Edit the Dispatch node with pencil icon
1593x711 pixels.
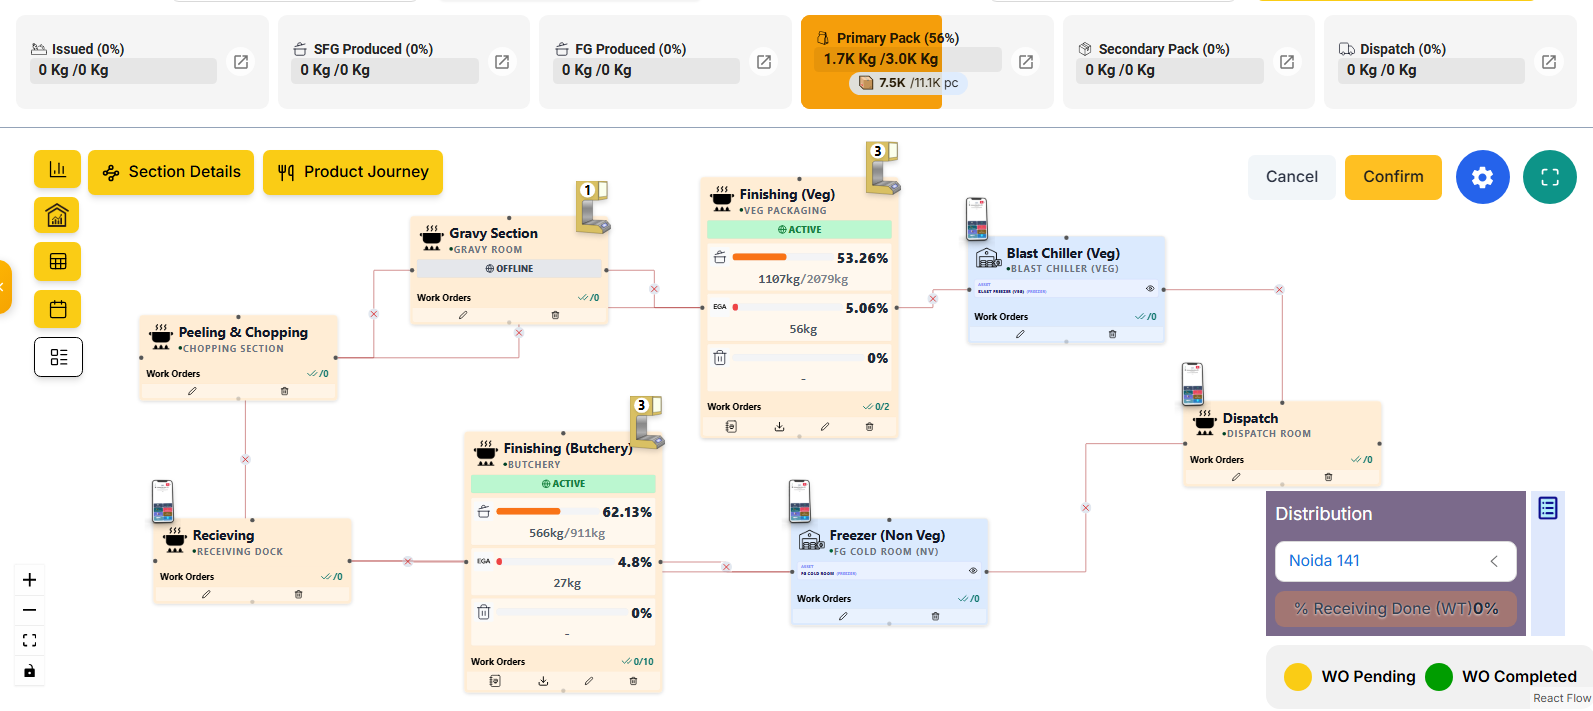(1236, 477)
